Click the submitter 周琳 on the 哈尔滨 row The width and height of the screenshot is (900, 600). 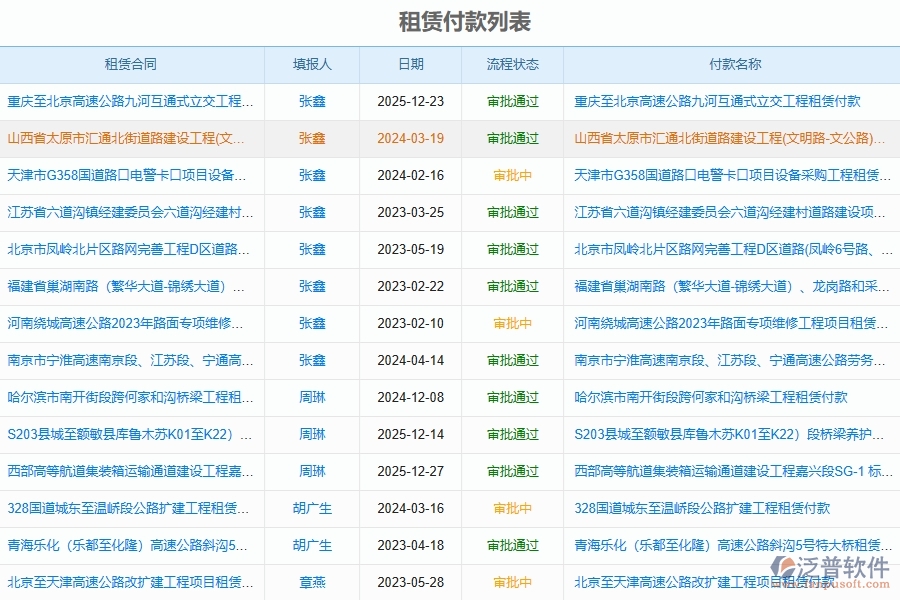(x=312, y=397)
